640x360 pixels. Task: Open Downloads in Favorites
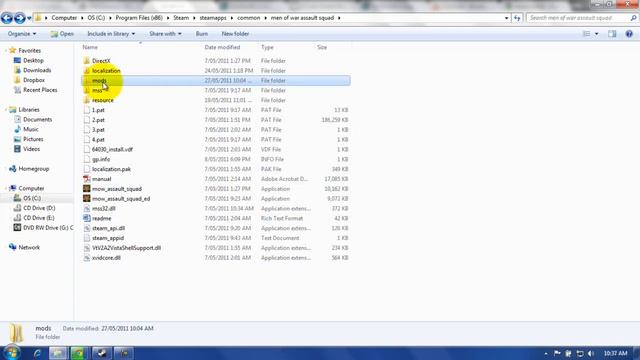[37, 70]
